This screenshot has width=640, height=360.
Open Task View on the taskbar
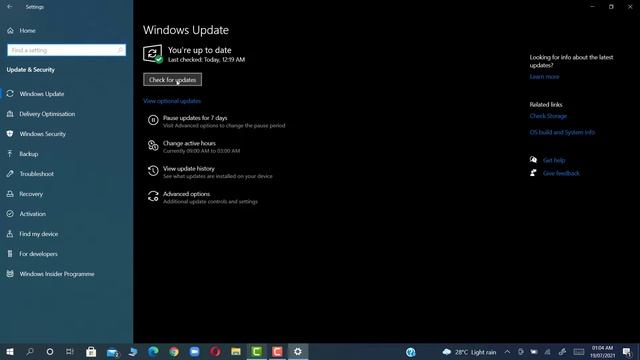pyautogui.click(x=70, y=351)
